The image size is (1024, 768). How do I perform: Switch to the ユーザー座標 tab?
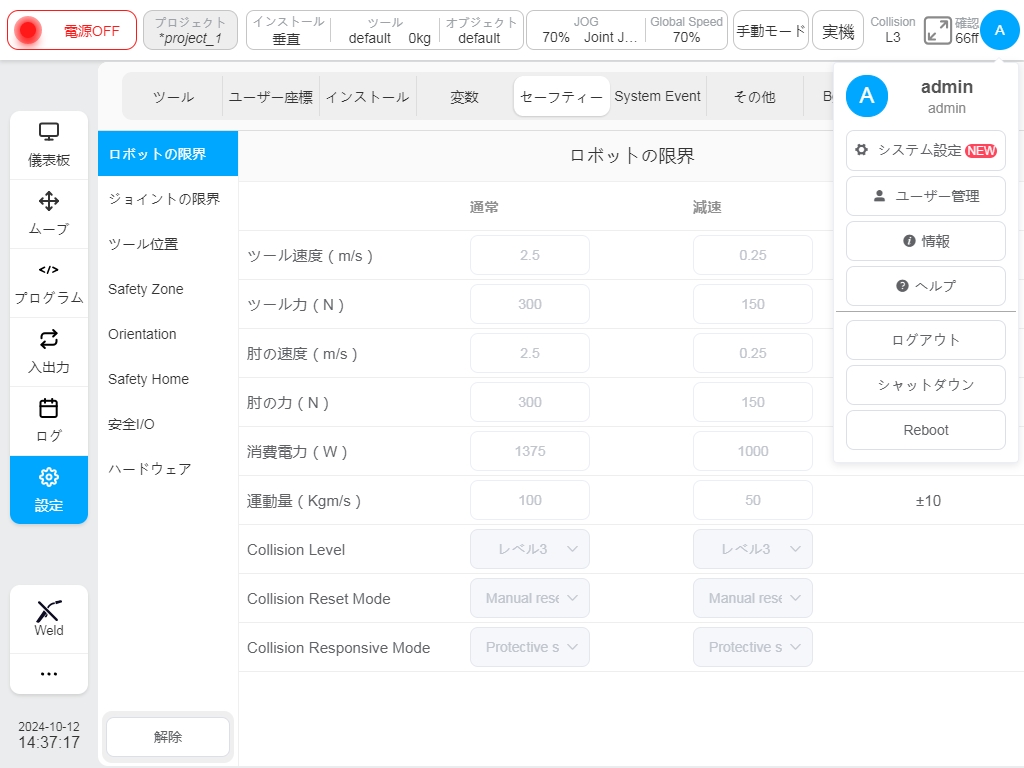[270, 97]
